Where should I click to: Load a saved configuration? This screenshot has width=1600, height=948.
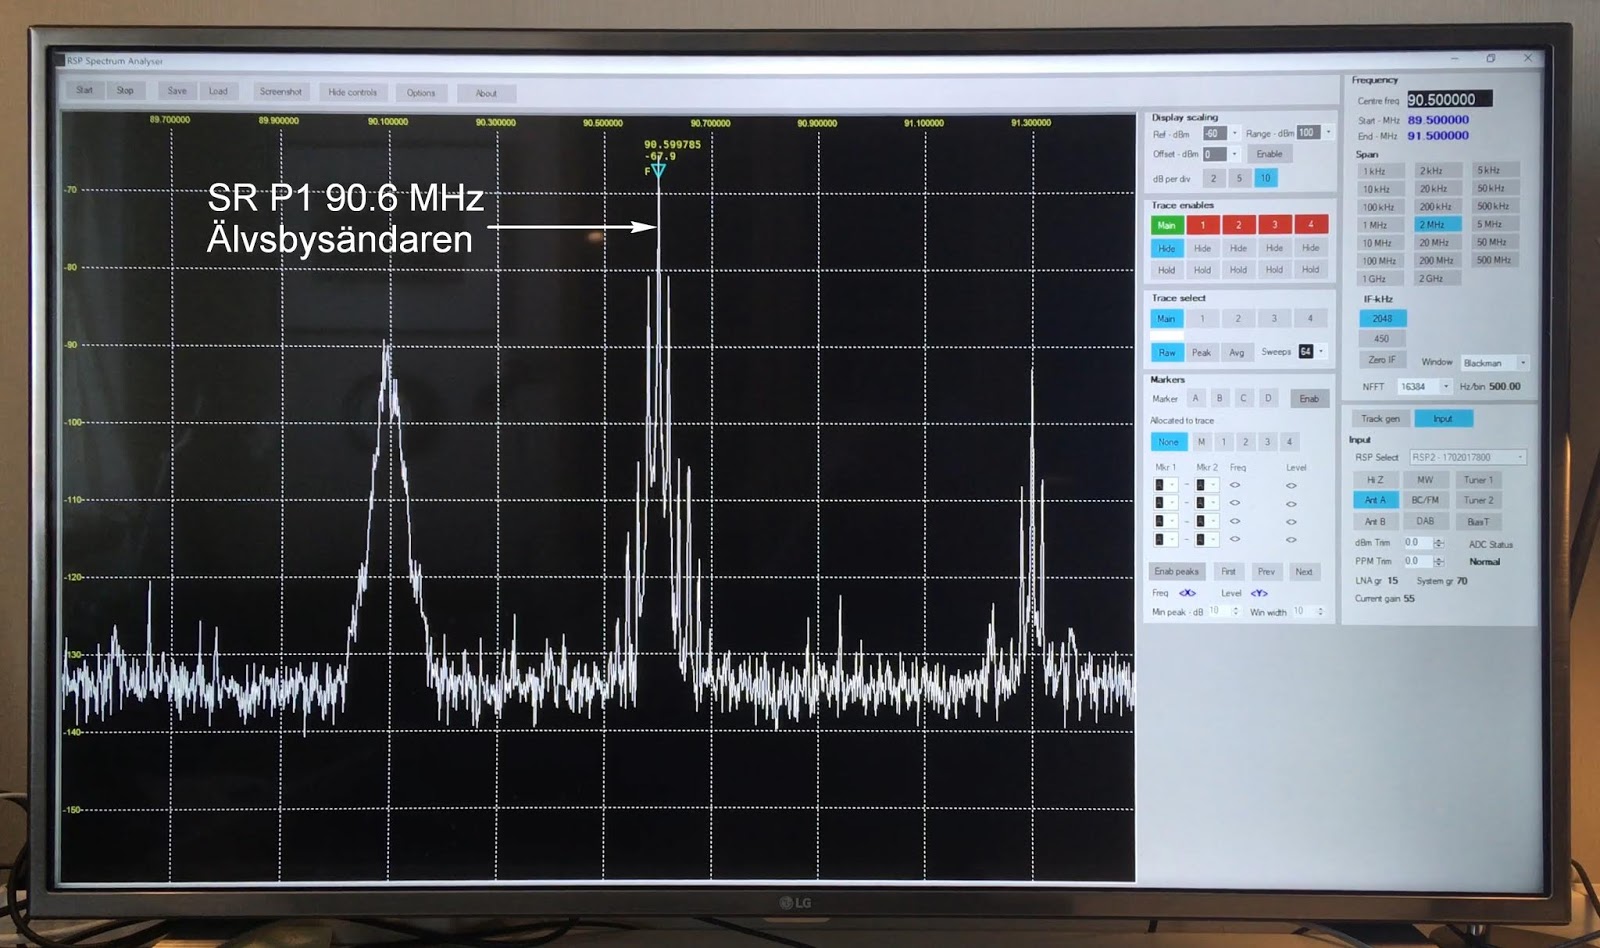[218, 90]
